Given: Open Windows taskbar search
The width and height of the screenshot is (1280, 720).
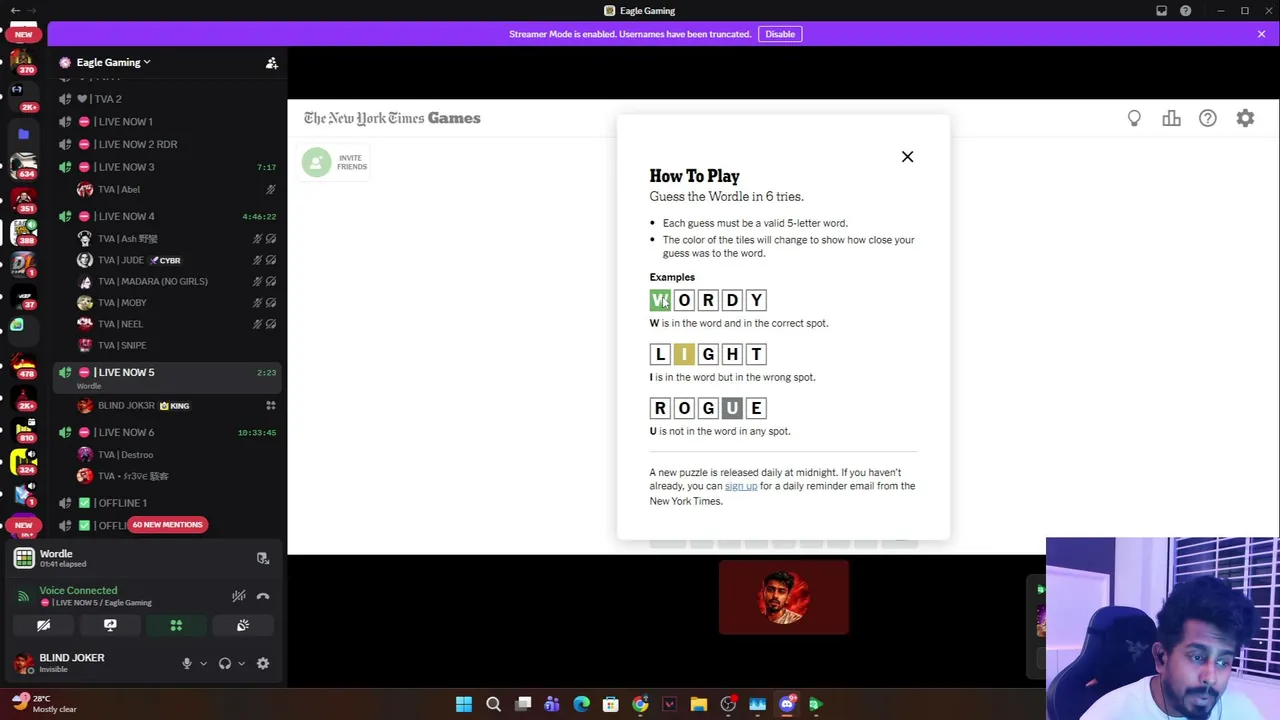Looking at the screenshot, I should tap(493, 704).
